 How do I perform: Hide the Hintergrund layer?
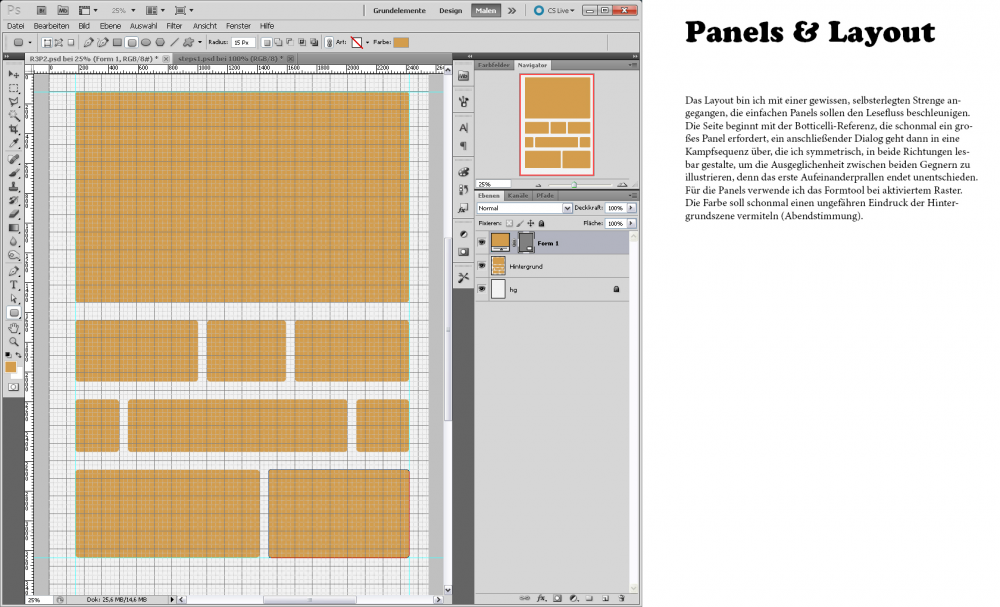[x=482, y=266]
